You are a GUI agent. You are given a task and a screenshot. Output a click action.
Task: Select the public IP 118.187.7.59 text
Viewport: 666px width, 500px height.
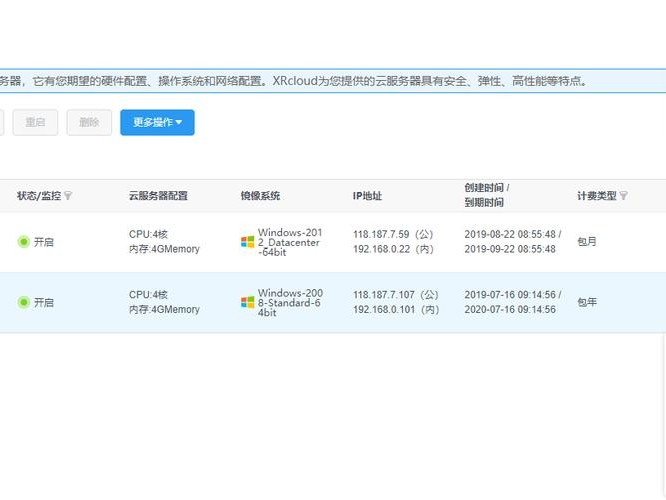(381, 234)
